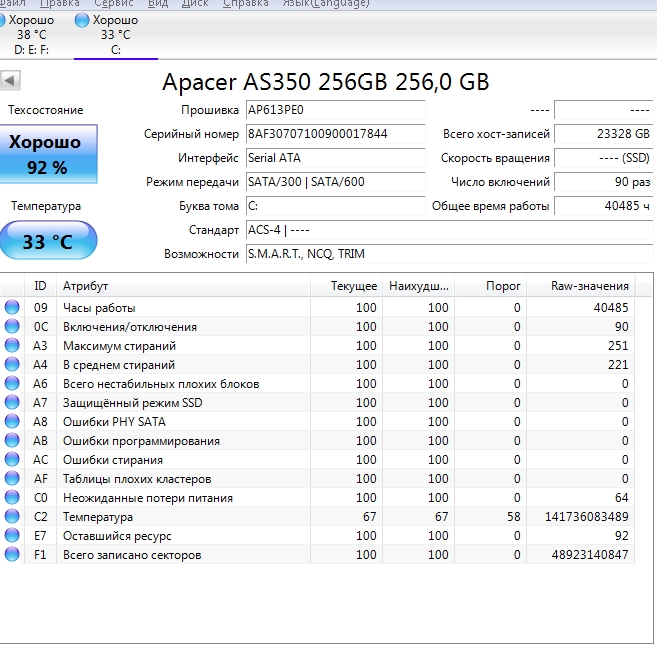Click the Хорошо 92 % health status button
The height and width of the screenshot is (647, 657).
(x=48, y=155)
